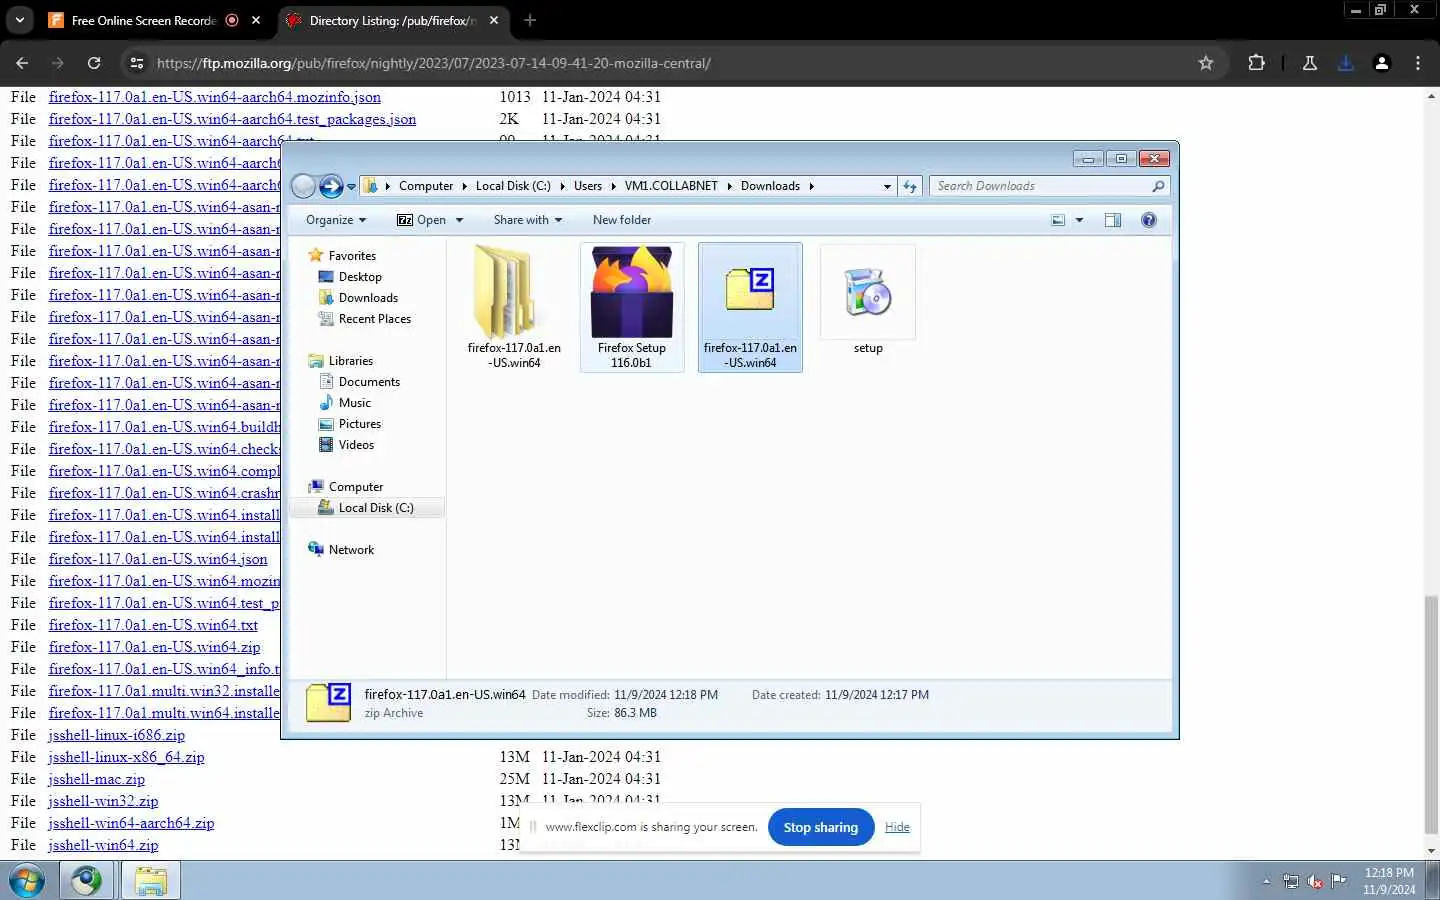The height and width of the screenshot is (900, 1440).
Task: Open Windows Explorer from the taskbar
Action: coord(150,881)
